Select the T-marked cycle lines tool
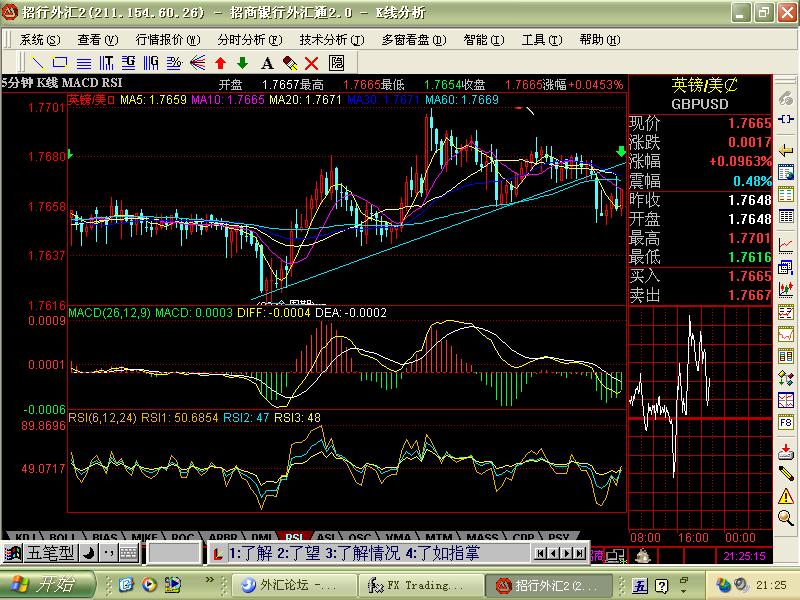This screenshot has height=600, width=800. point(106,63)
